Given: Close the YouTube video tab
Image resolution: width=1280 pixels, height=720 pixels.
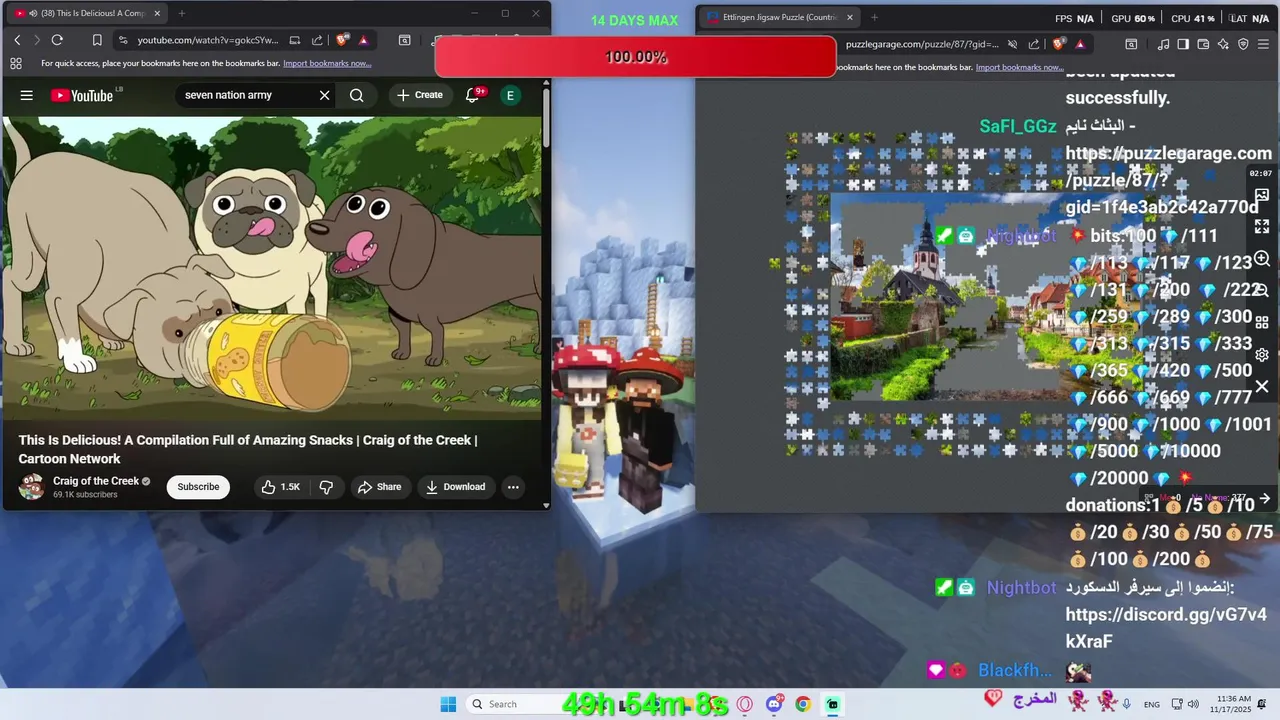Looking at the screenshot, I should pyautogui.click(x=157, y=13).
